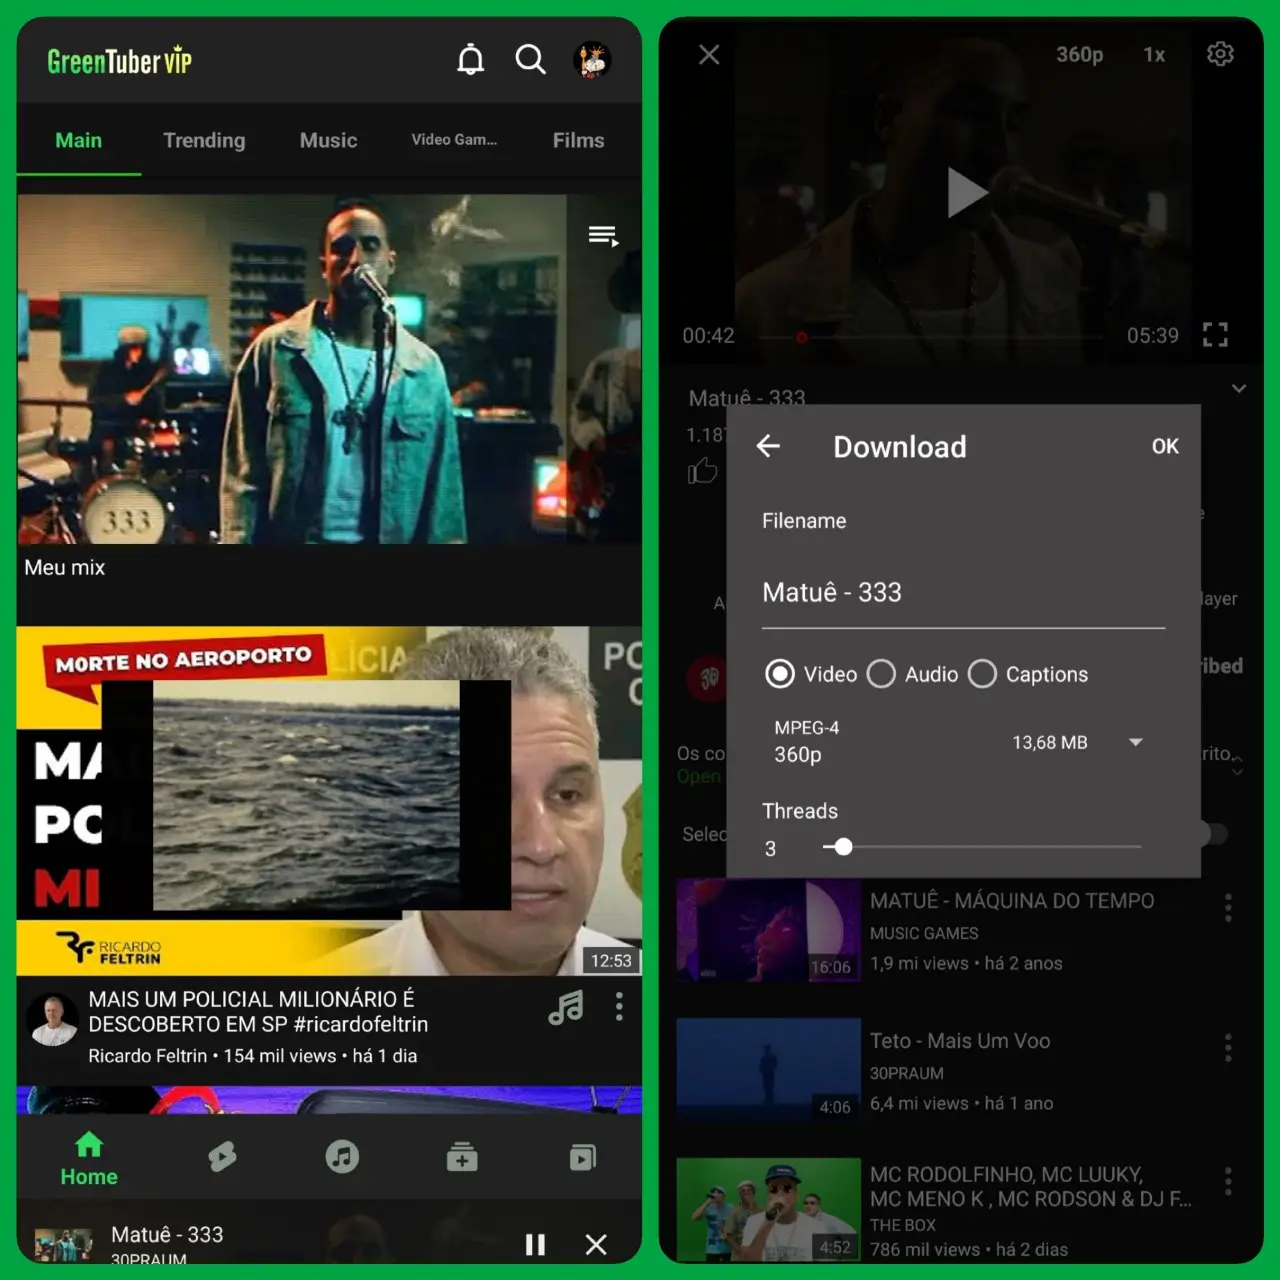Open the search magnifier icon
Image resolution: width=1280 pixels, height=1280 pixels.
(x=530, y=60)
